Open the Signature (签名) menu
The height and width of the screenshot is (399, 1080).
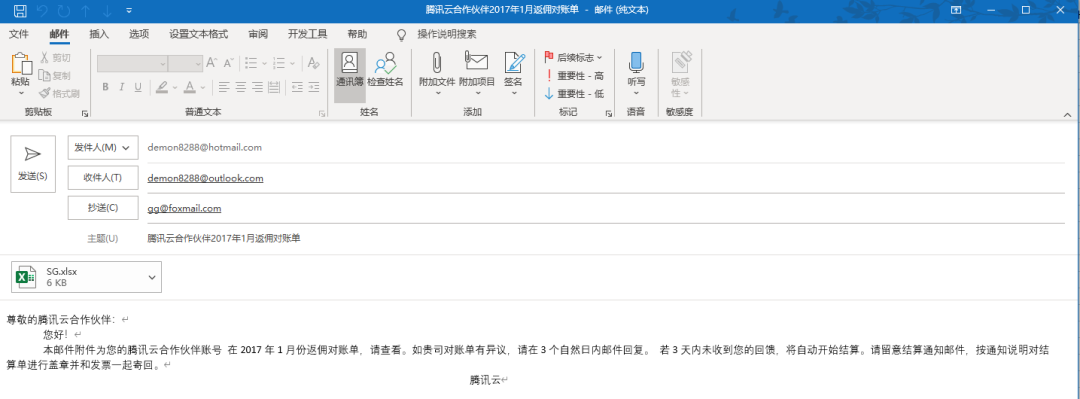[x=514, y=73]
